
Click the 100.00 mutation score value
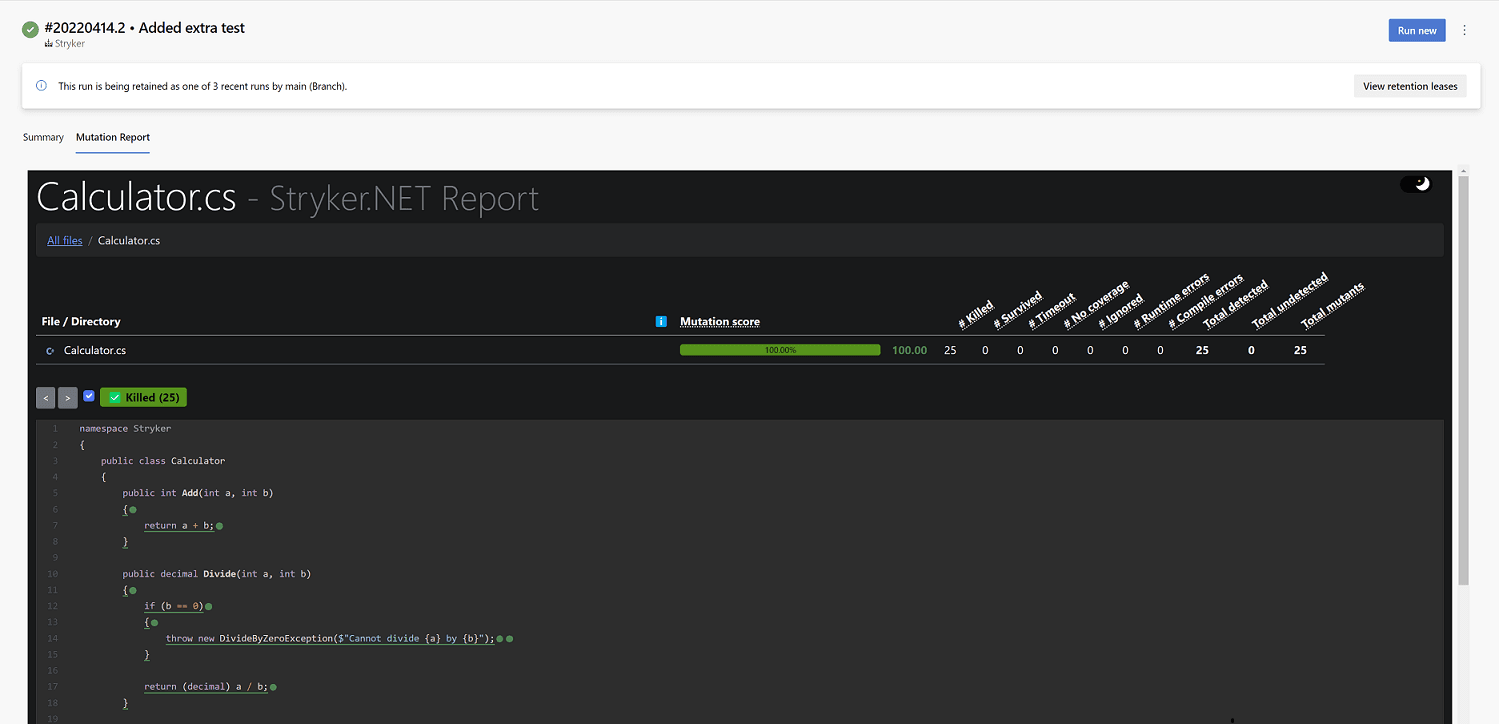click(909, 351)
